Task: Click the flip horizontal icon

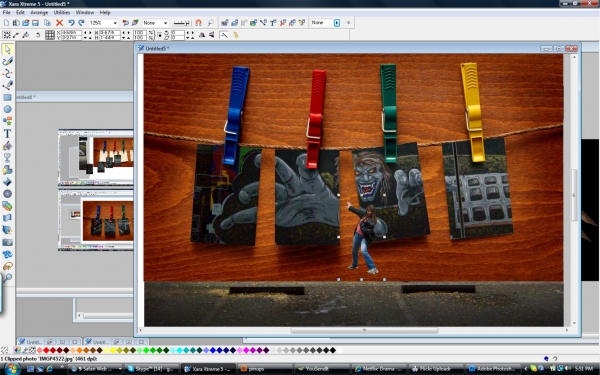Action: pyautogui.click(x=202, y=35)
